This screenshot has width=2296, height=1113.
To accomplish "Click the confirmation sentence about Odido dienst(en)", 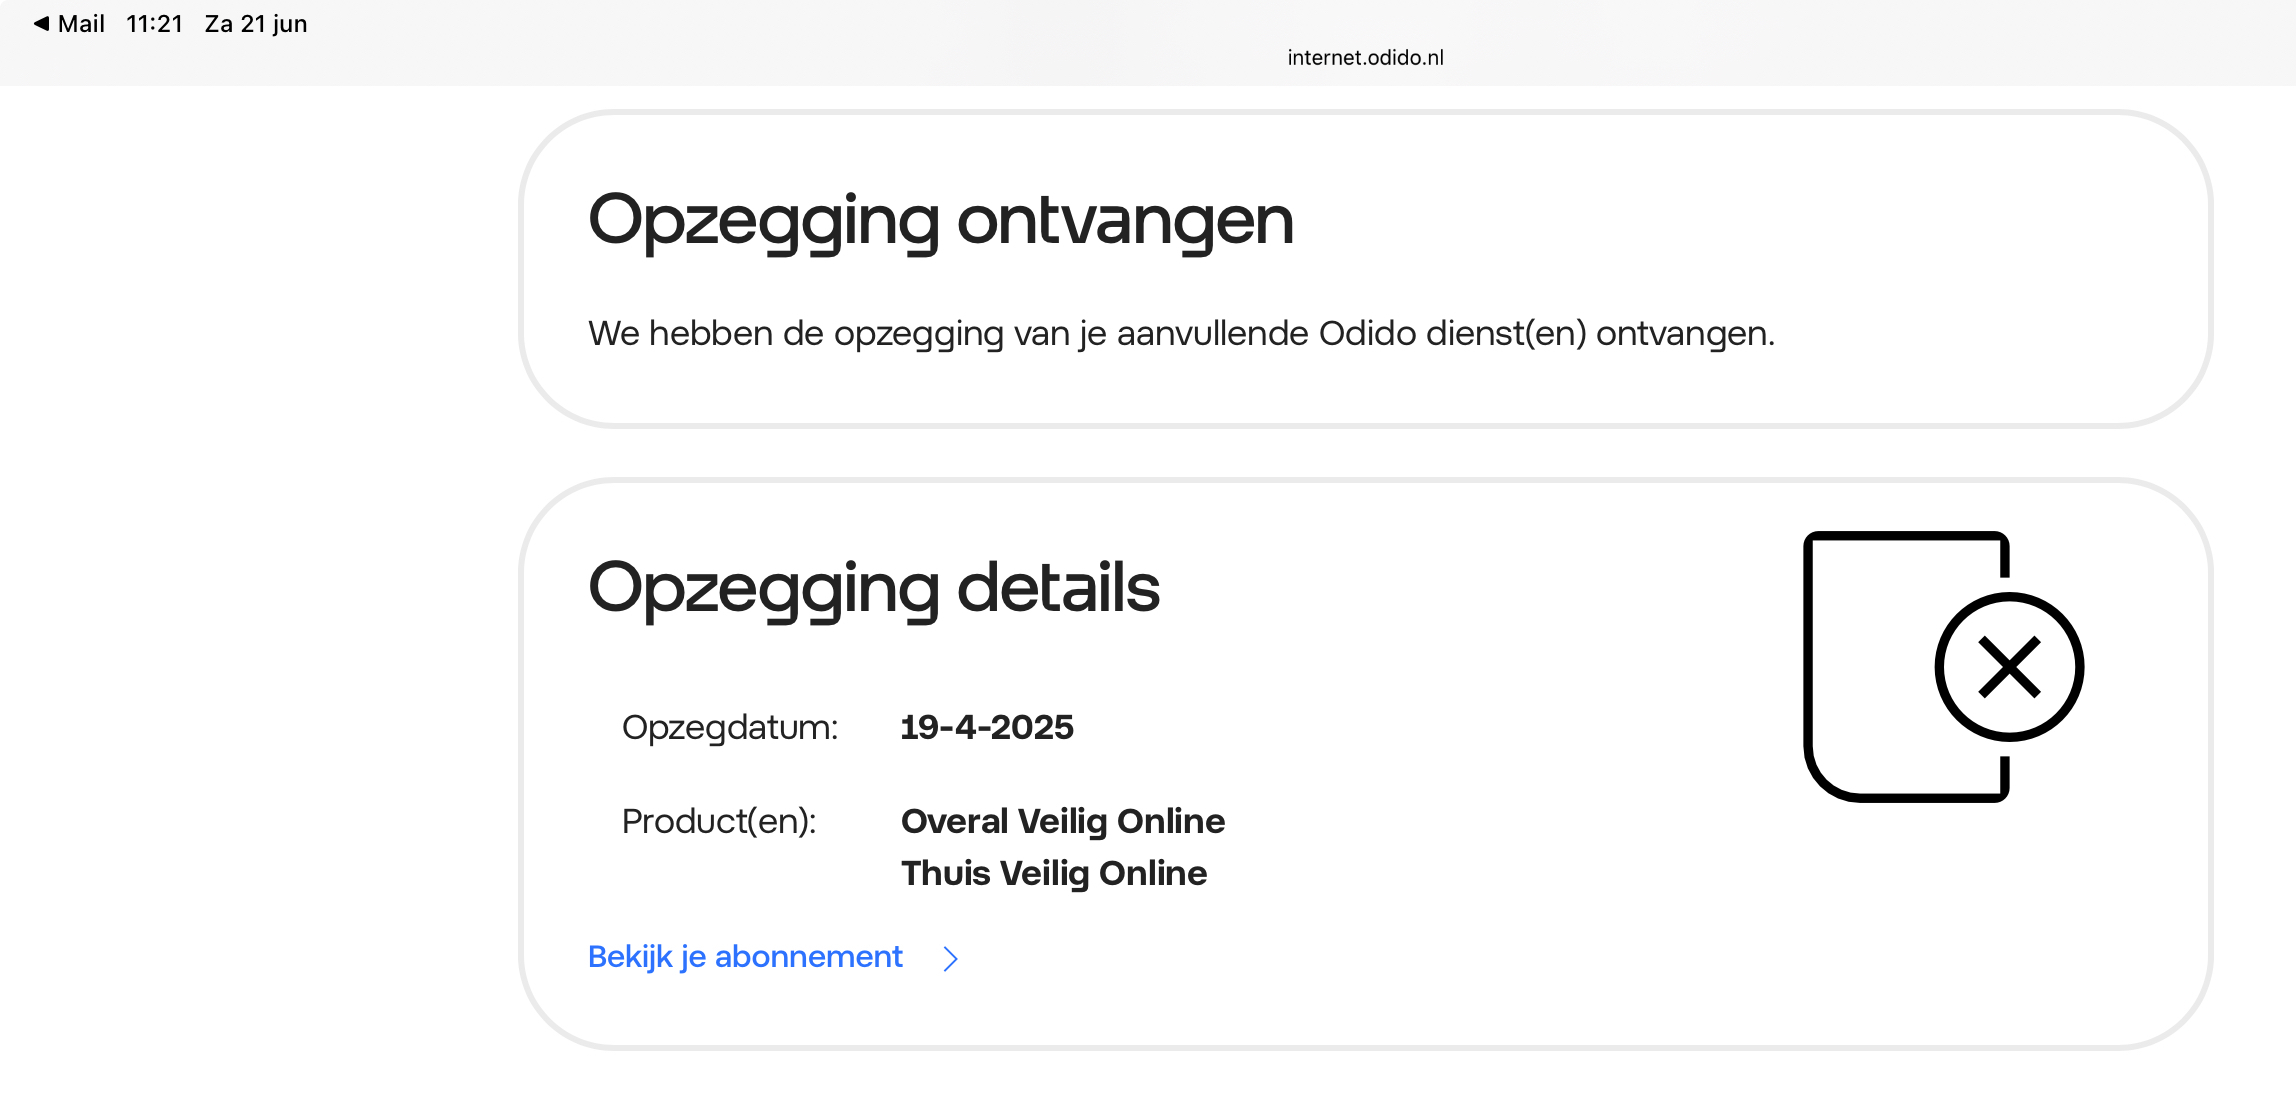I will 1181,333.
